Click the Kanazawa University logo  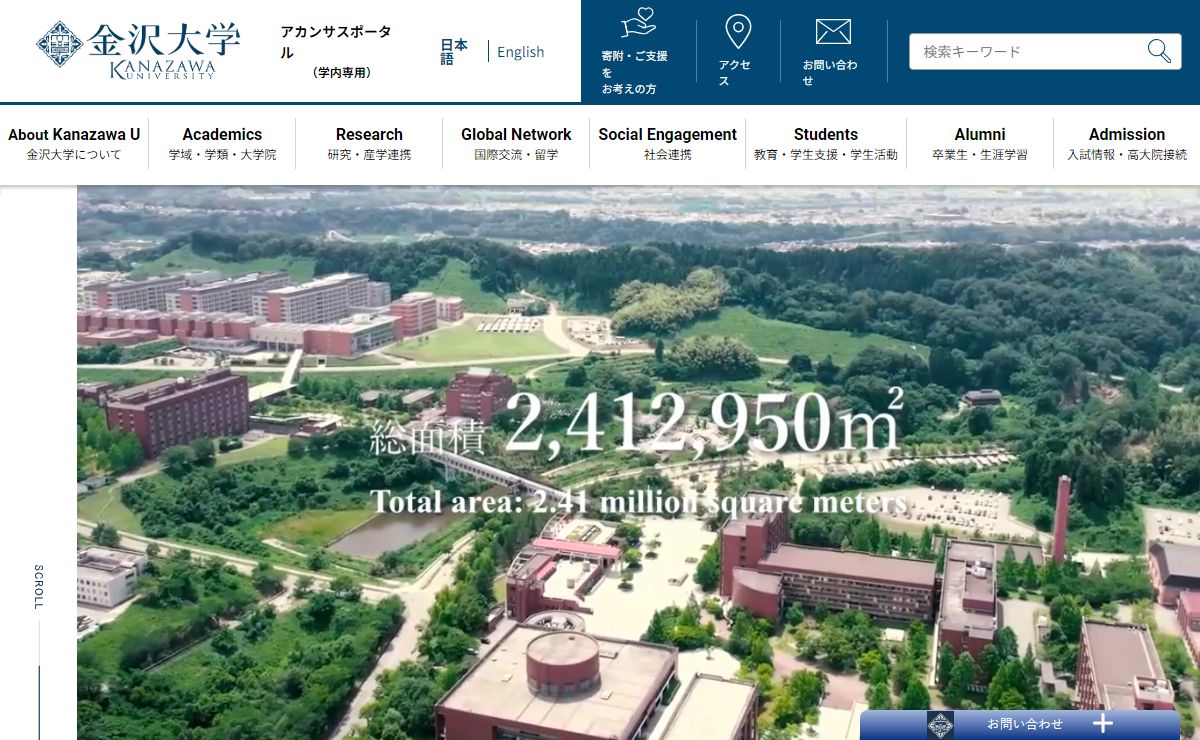(x=139, y=50)
